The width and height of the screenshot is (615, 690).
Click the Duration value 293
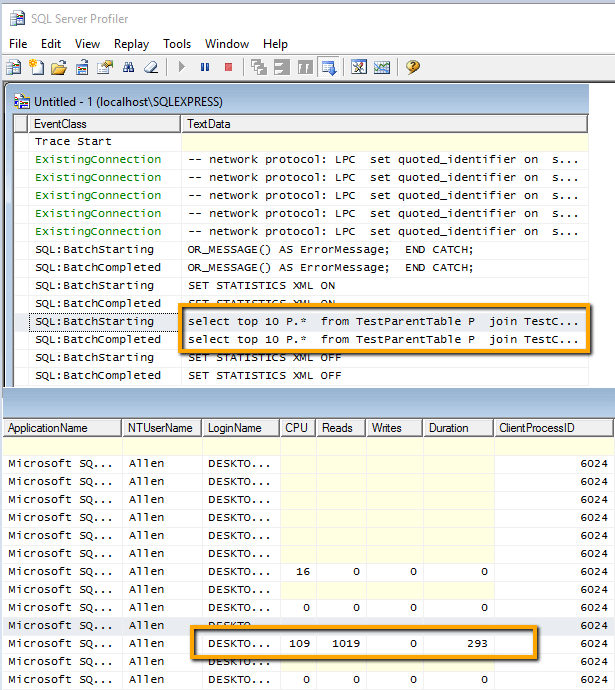pyautogui.click(x=477, y=644)
